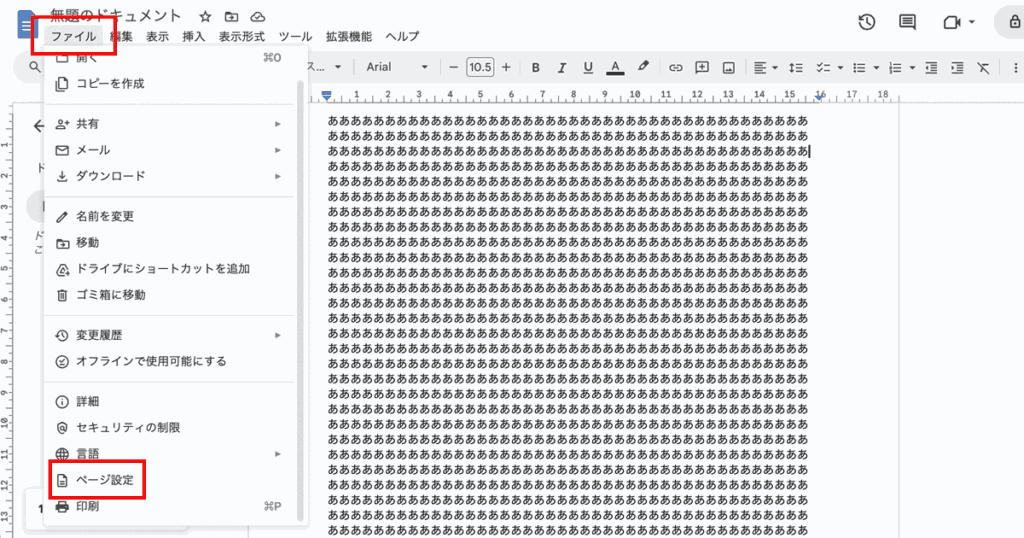Select オフラインで使用可能にする option
1024x538 pixels.
tap(151, 361)
